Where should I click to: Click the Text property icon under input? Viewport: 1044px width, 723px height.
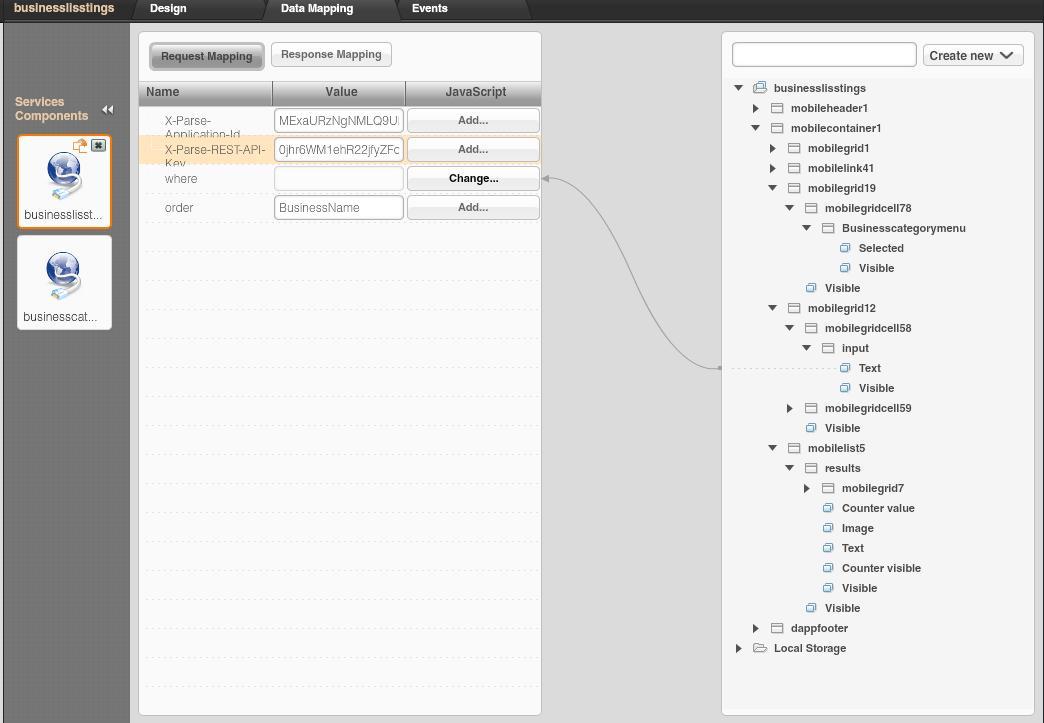845,368
